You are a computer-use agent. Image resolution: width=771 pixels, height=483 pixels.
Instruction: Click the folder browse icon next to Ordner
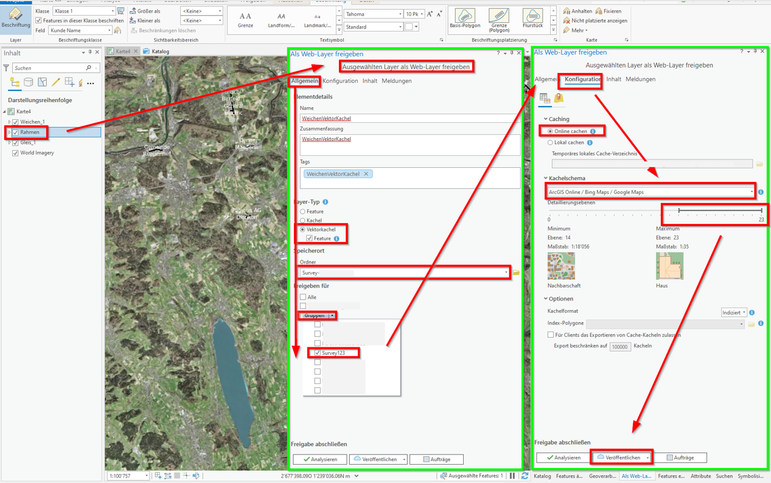[x=516, y=272]
